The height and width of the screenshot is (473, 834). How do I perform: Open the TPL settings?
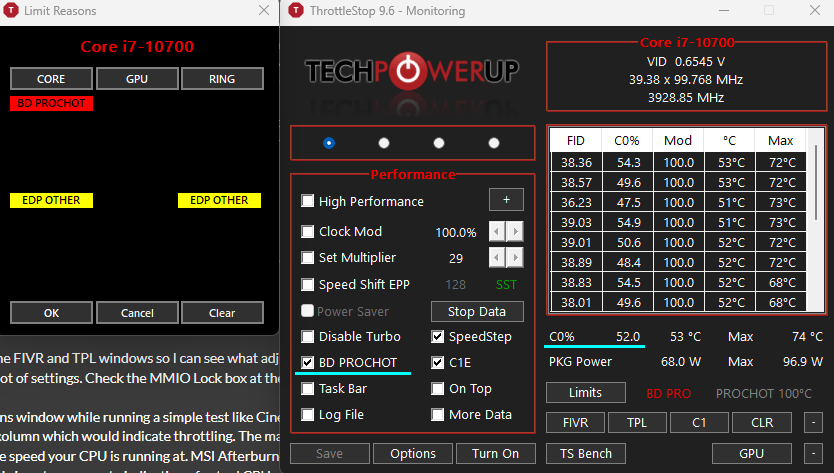[x=637, y=422]
